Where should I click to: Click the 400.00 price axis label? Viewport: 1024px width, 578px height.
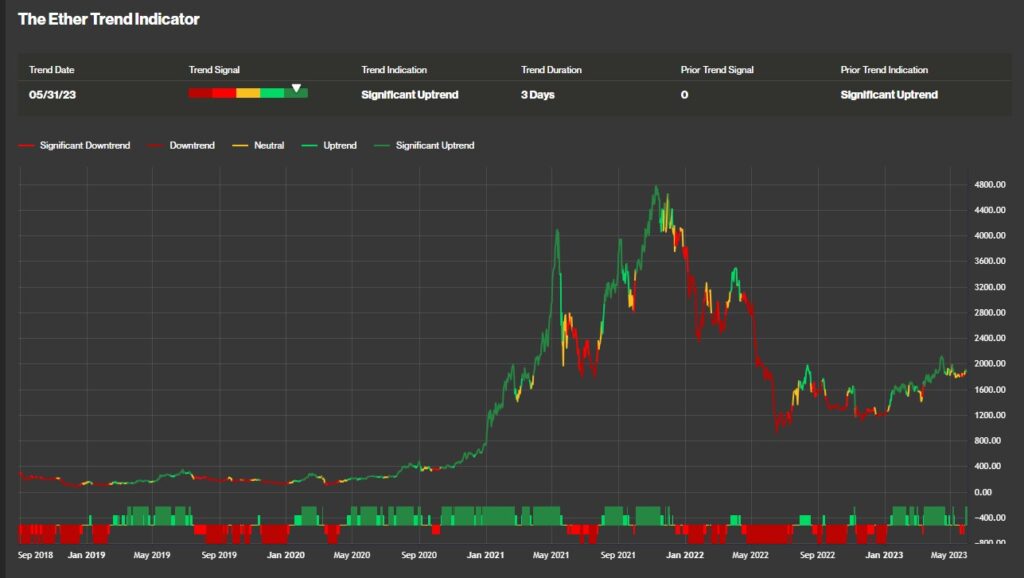pos(987,466)
